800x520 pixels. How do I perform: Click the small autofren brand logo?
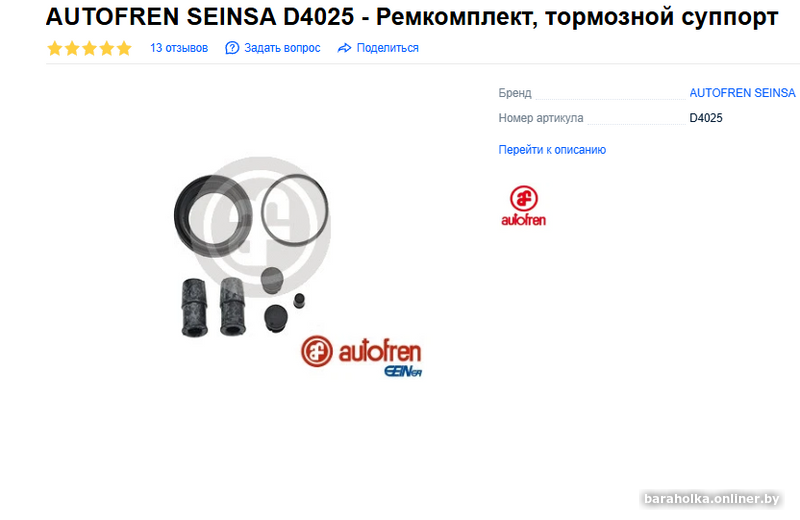[x=523, y=206]
